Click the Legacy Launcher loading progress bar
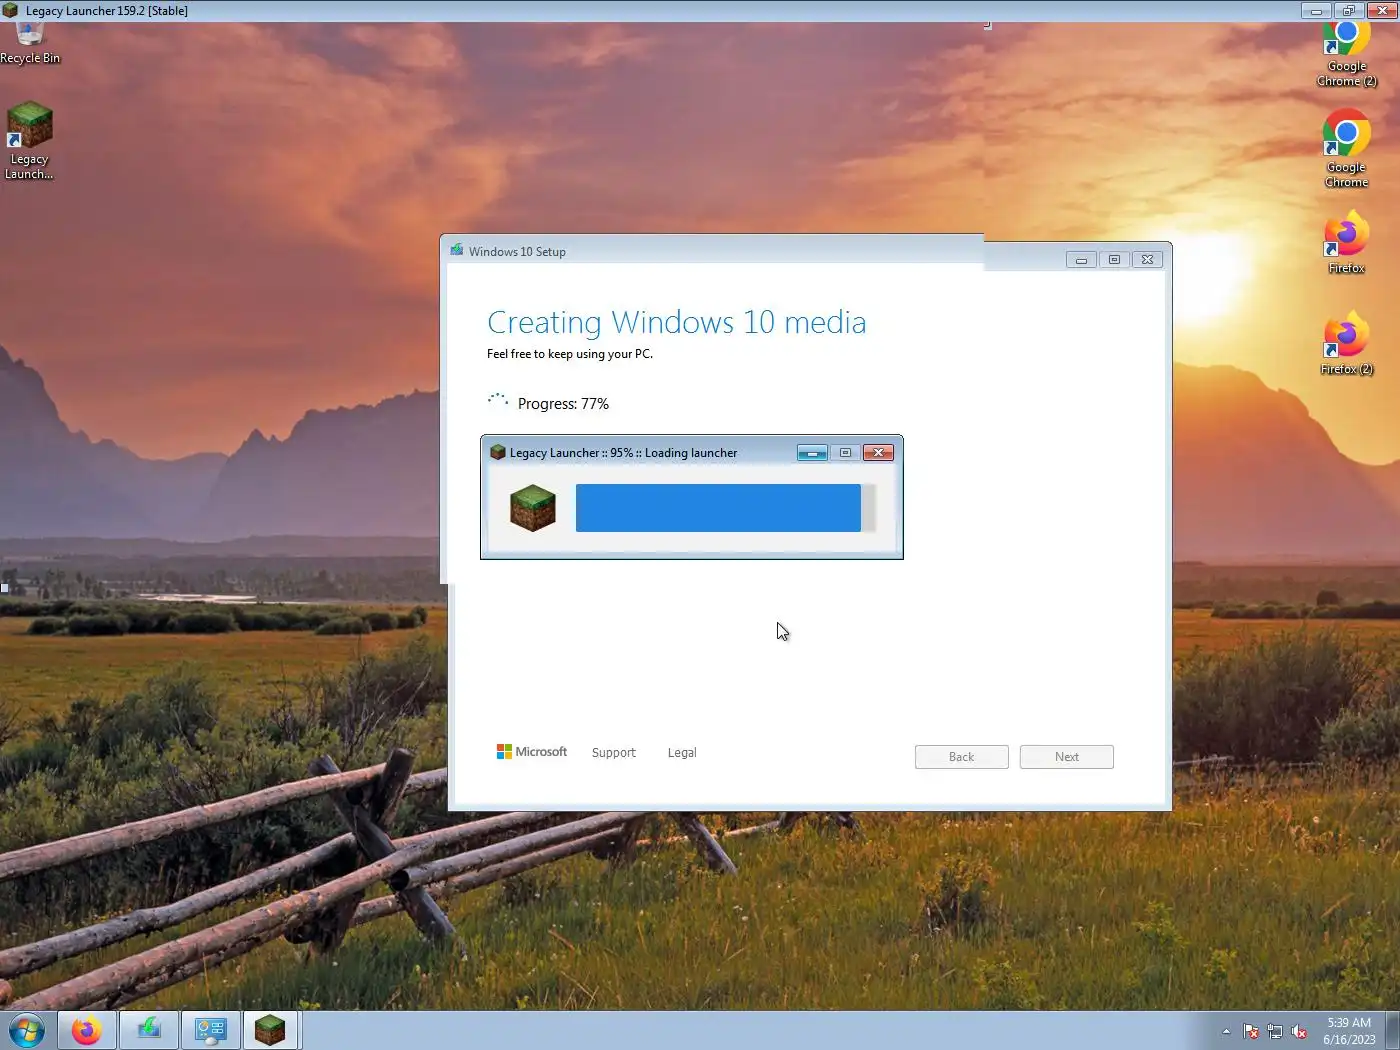The width and height of the screenshot is (1400, 1050). [725, 508]
